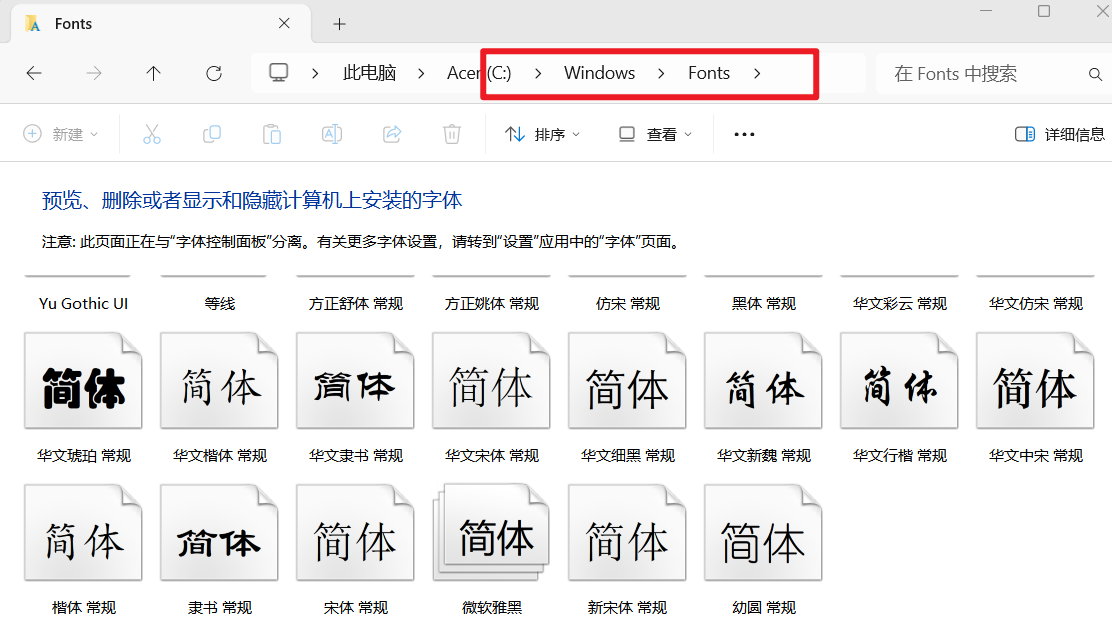Image resolution: width=1112 pixels, height=625 pixels.
Task: Open the 新建 dropdown
Action: (x=61, y=134)
